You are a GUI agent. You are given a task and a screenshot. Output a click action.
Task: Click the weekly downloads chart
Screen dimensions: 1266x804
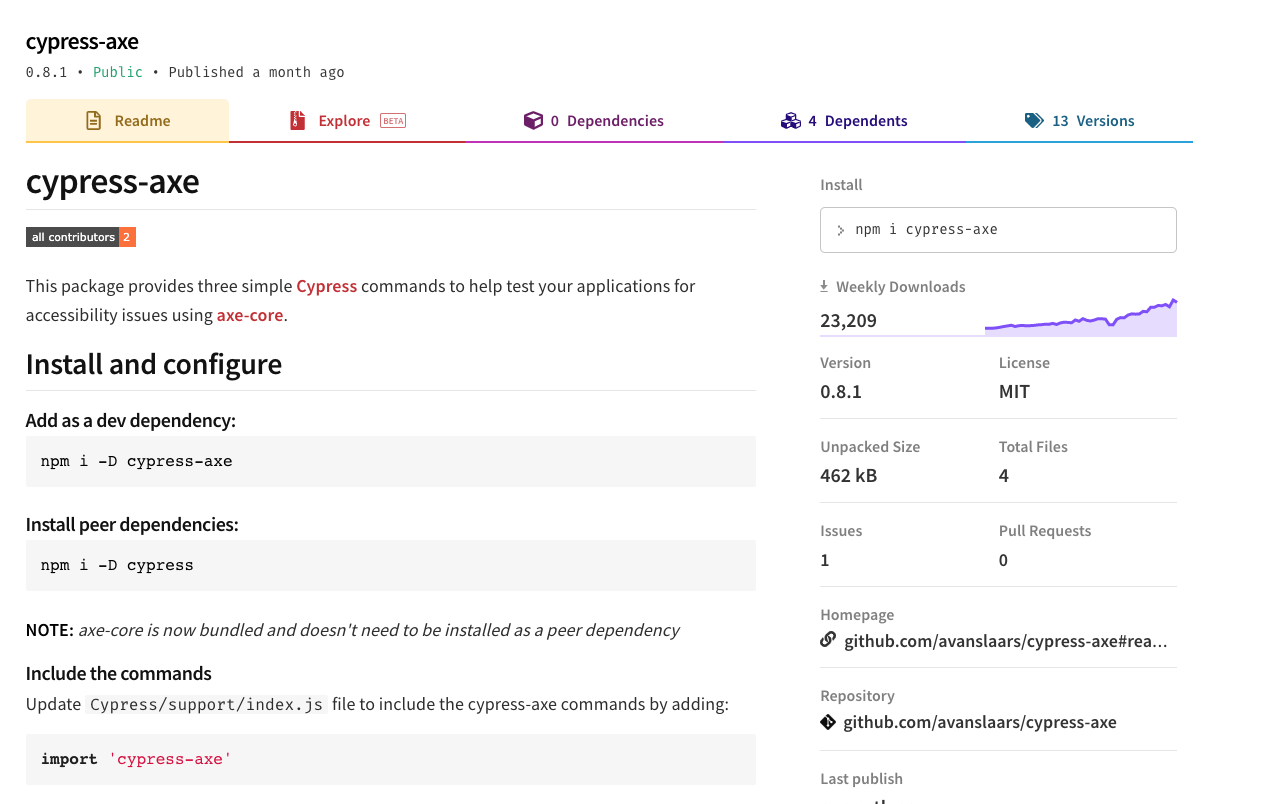click(1081, 317)
